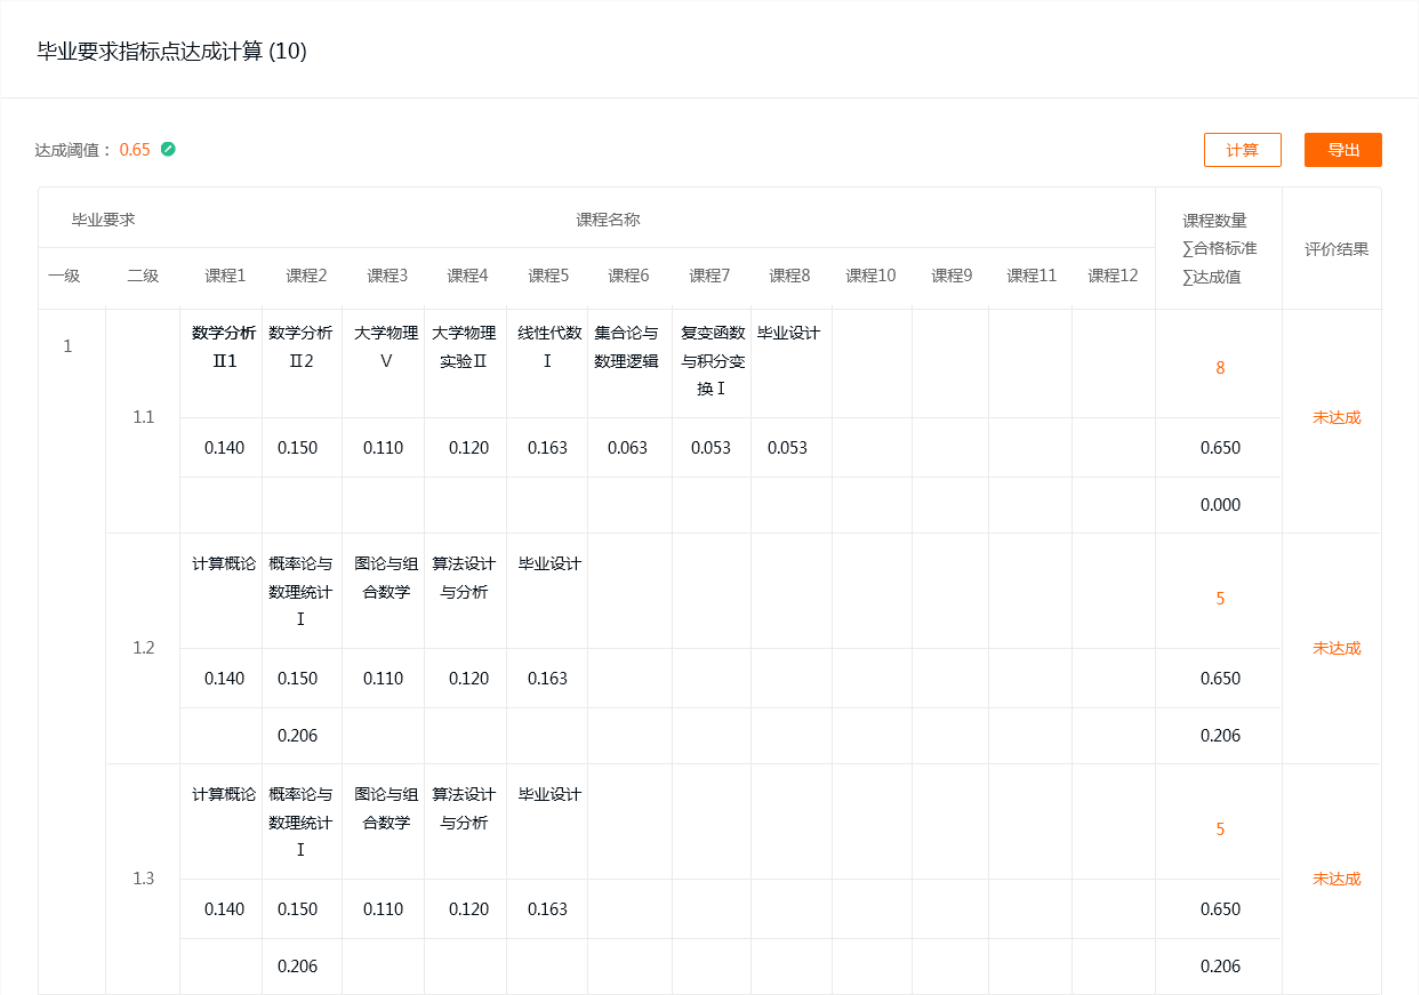Click 概率论与数理统计Ⅰ in row 1.2

coord(301,591)
